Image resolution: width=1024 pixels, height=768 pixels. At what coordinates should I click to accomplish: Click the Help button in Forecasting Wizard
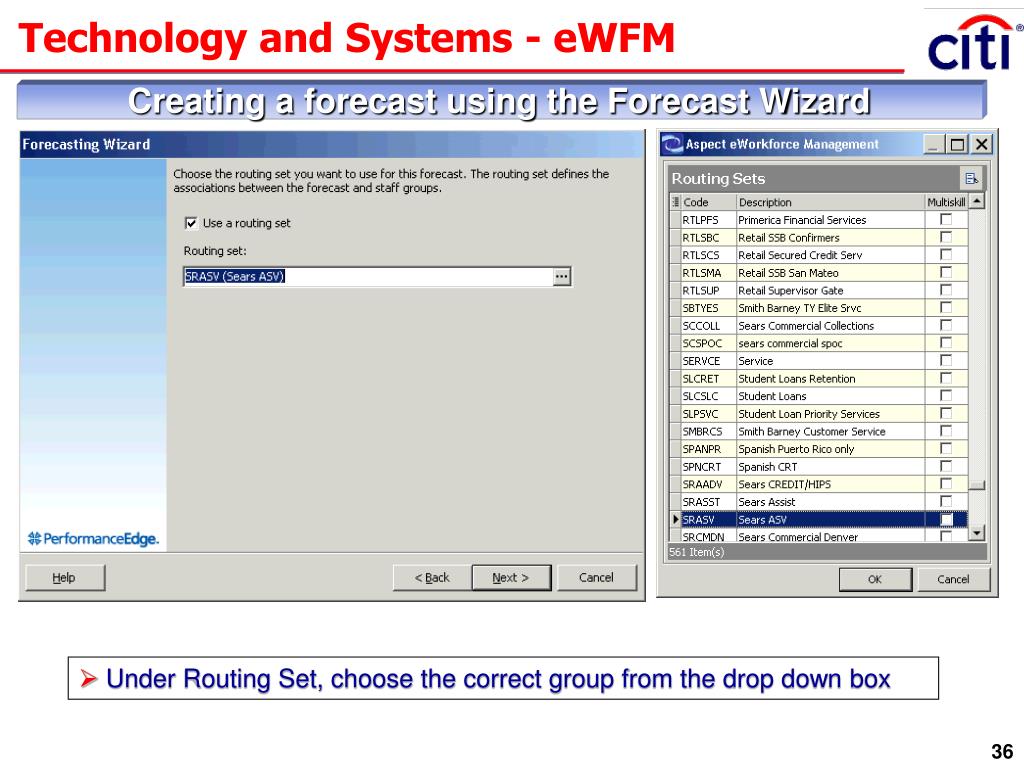click(x=65, y=578)
